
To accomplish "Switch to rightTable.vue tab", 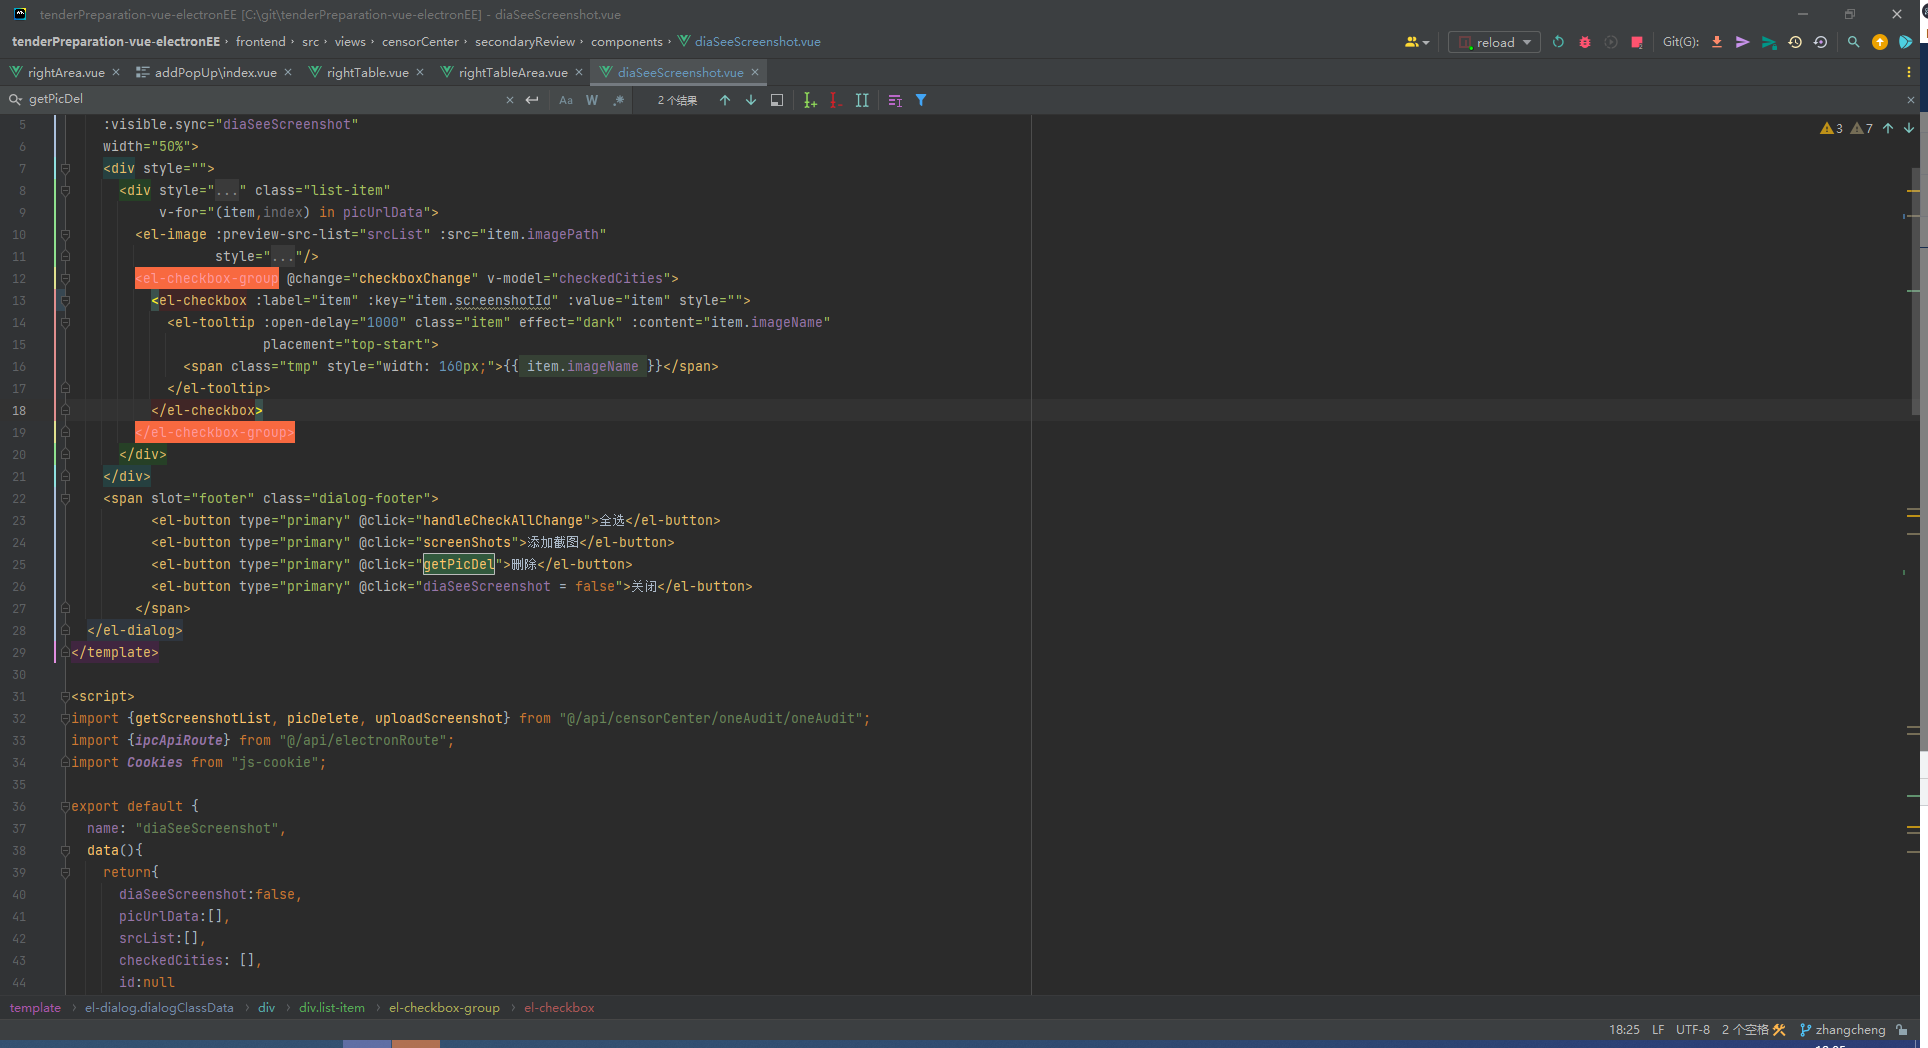I will (366, 72).
